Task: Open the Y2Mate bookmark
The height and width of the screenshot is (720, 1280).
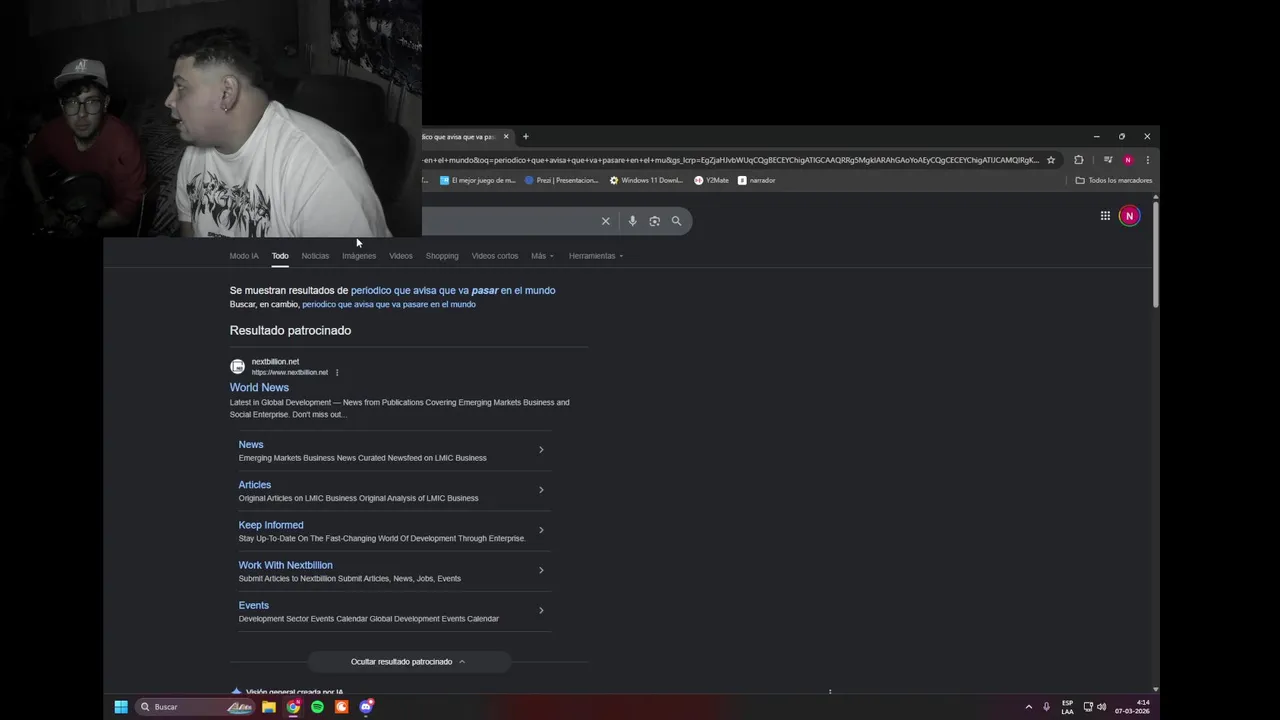Action: [x=711, y=180]
